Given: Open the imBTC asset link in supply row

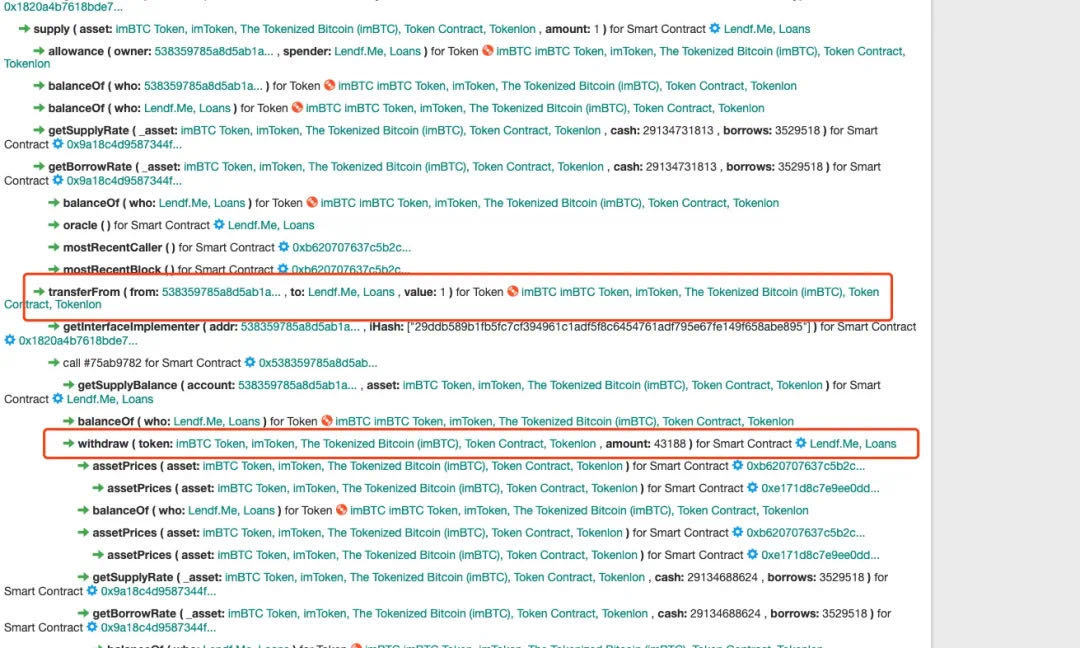Looking at the screenshot, I should [325, 29].
